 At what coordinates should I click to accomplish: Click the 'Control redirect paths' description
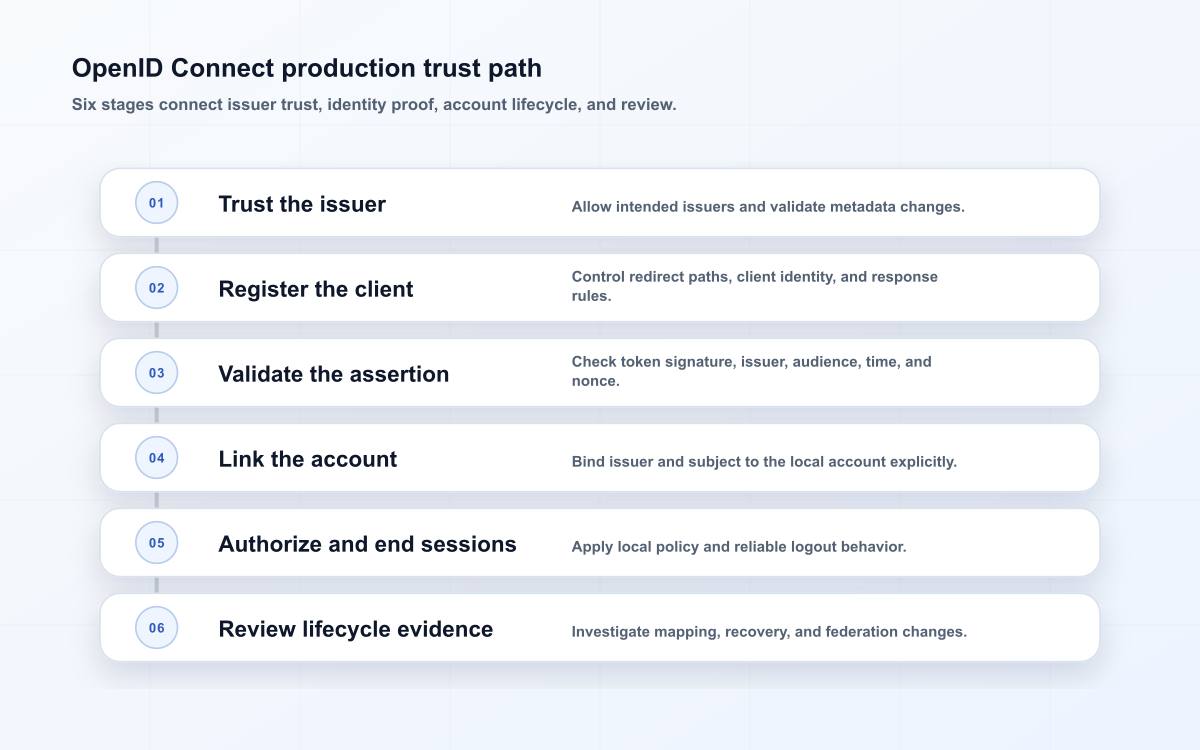pos(755,286)
